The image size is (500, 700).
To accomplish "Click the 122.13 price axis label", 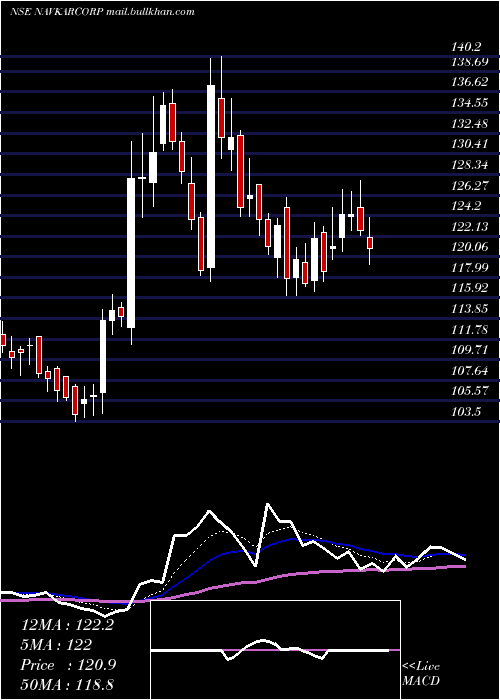I will [x=470, y=226].
